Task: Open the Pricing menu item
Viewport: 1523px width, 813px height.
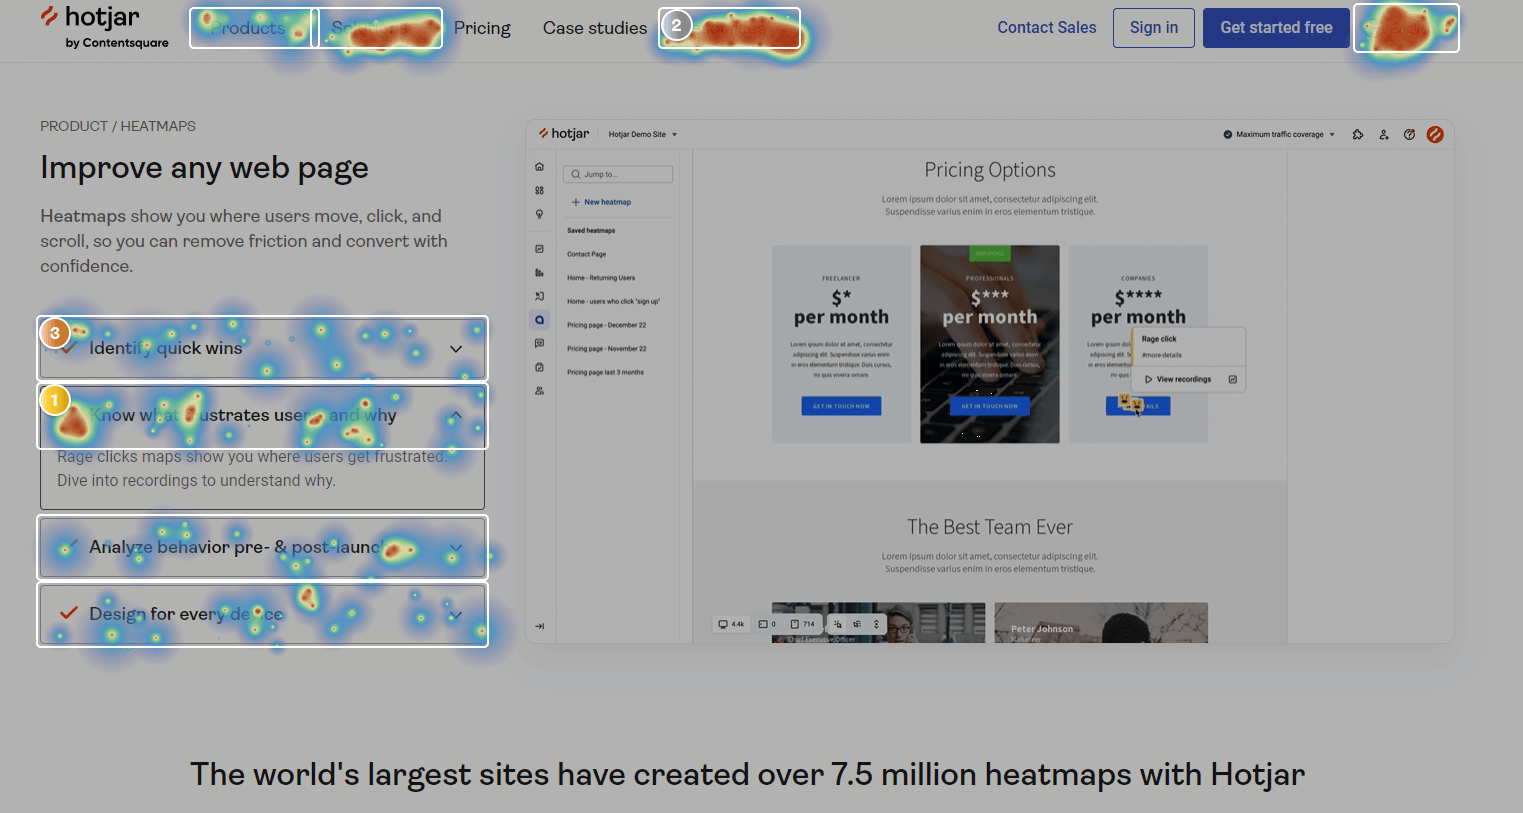Action: (482, 28)
